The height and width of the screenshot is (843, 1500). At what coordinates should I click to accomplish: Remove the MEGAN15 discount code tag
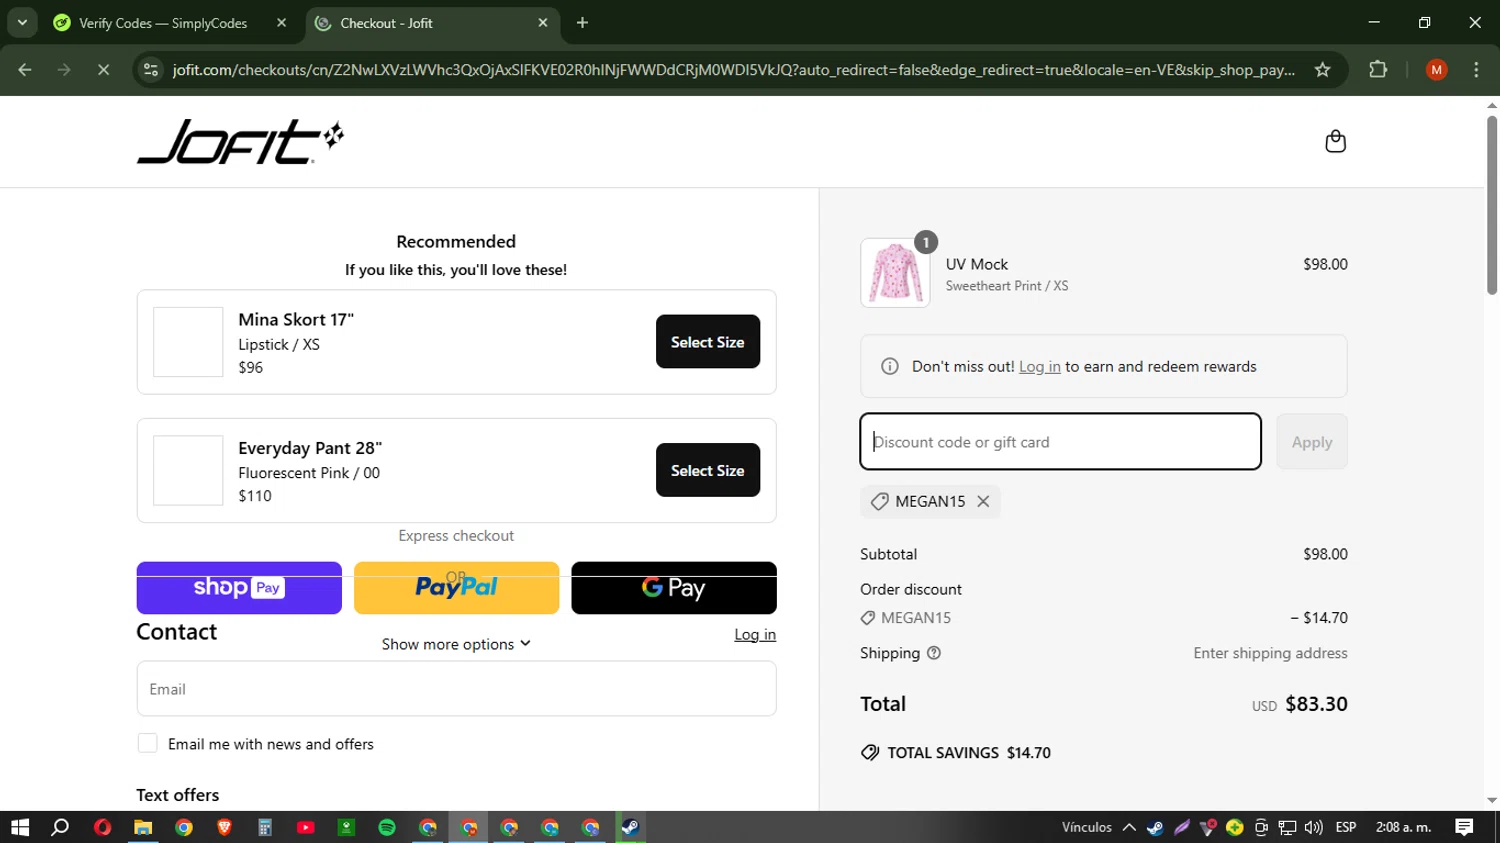pyautogui.click(x=983, y=502)
